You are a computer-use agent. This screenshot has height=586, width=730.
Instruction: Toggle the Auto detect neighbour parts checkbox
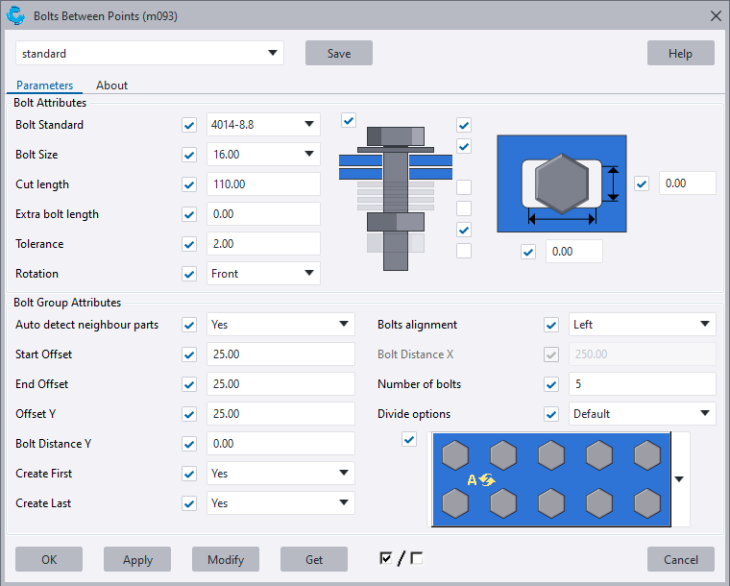tap(189, 324)
